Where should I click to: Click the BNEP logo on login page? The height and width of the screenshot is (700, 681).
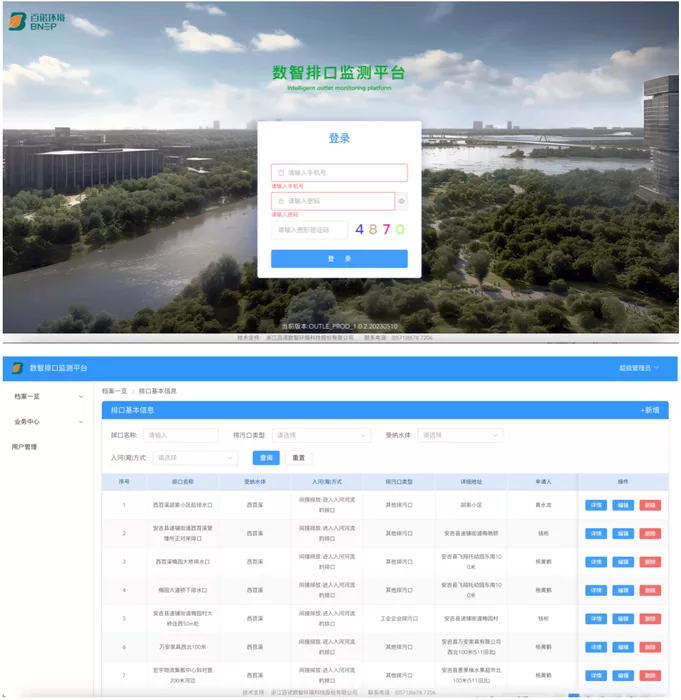click(x=37, y=21)
